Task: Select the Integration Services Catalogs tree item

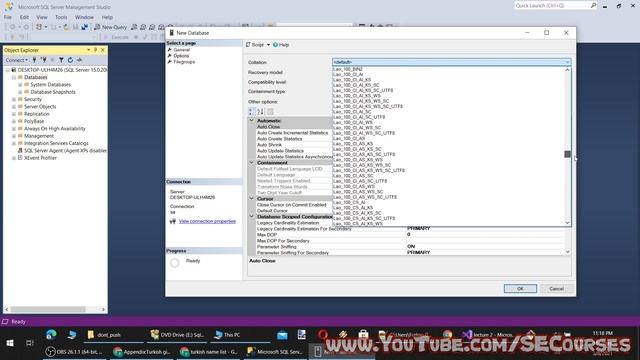Action: click(x=56, y=143)
